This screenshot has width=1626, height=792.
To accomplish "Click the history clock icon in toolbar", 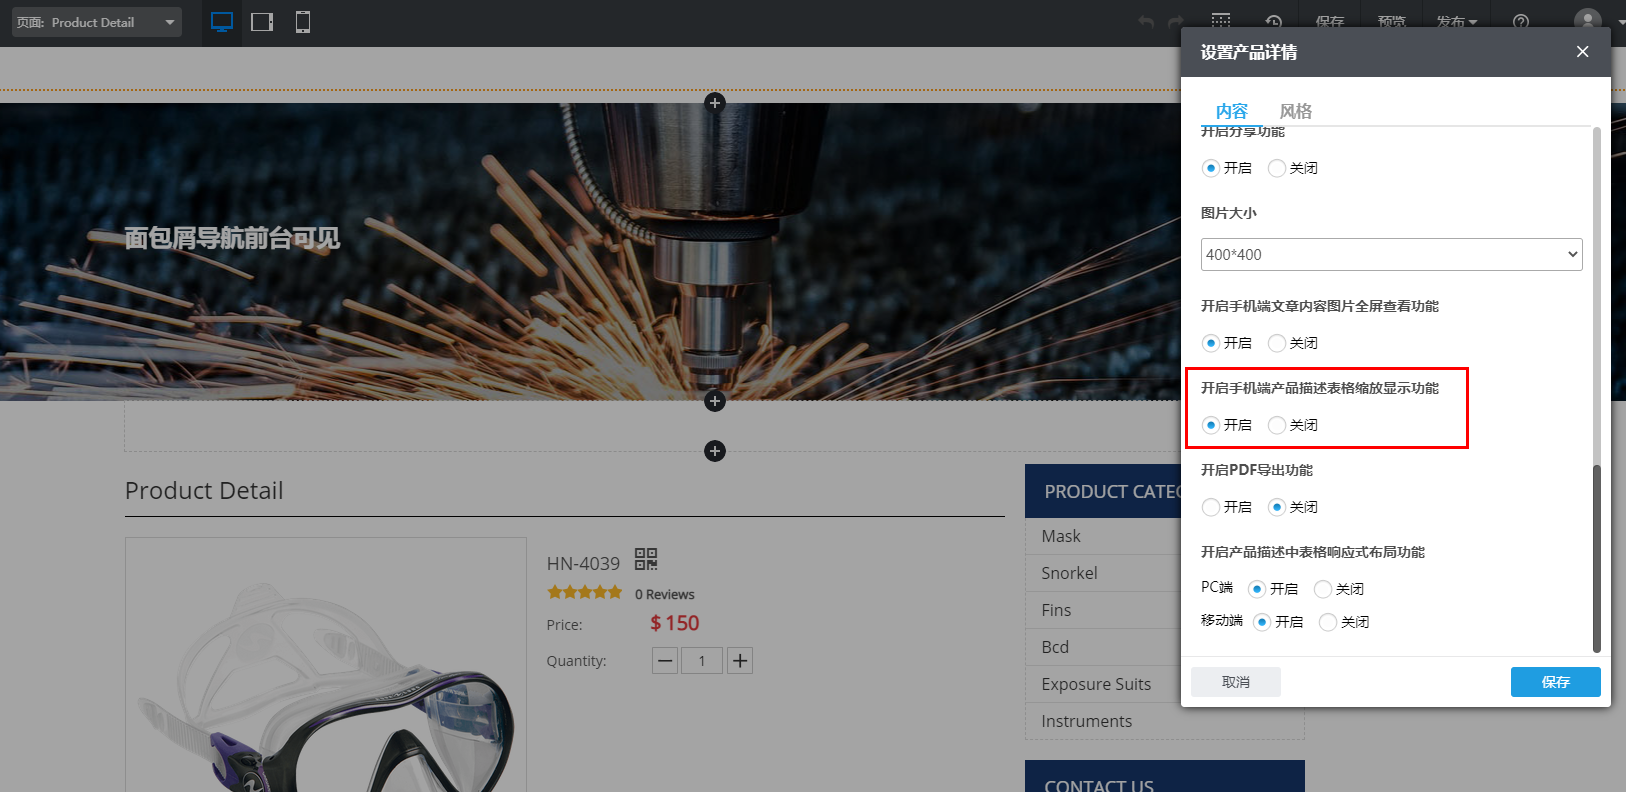I will [1273, 21].
